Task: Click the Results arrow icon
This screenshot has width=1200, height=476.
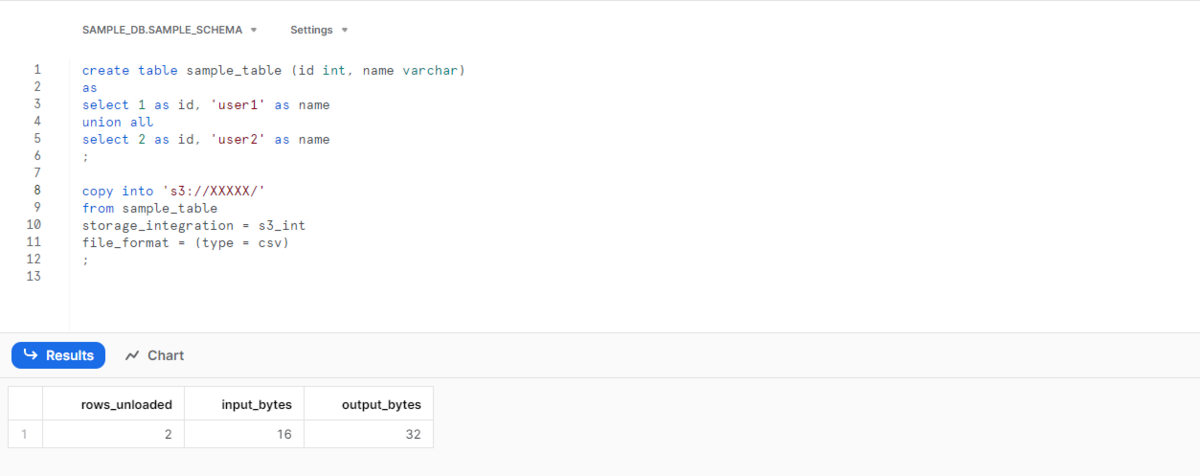Action: pos(30,355)
